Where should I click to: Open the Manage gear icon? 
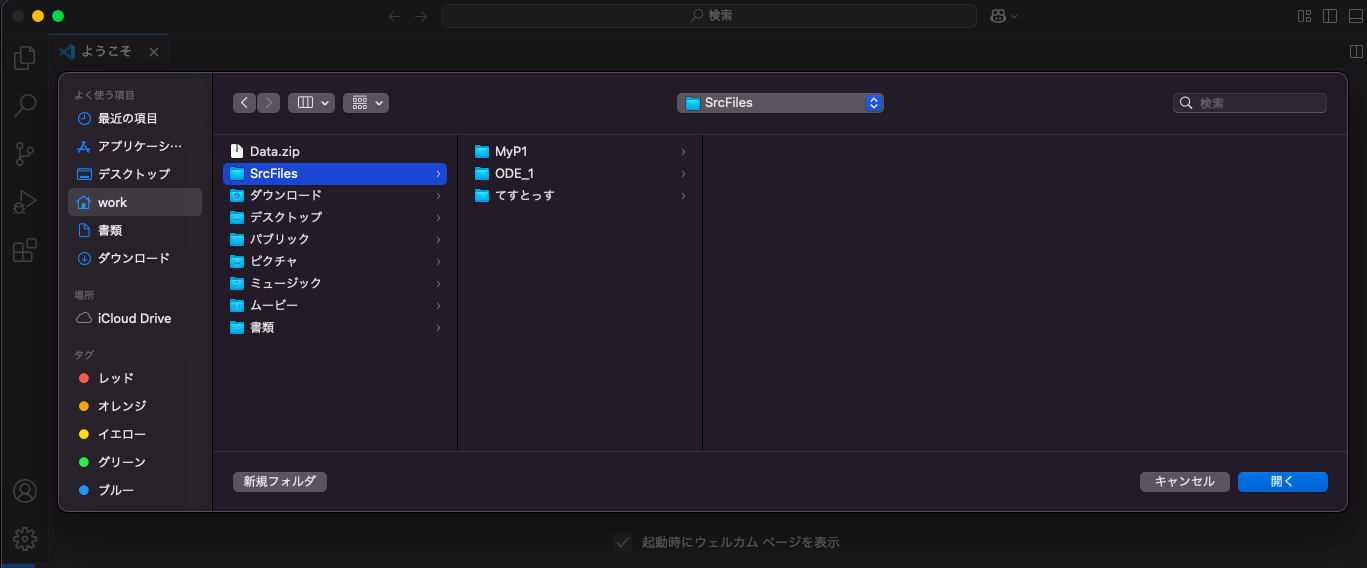pos(25,539)
